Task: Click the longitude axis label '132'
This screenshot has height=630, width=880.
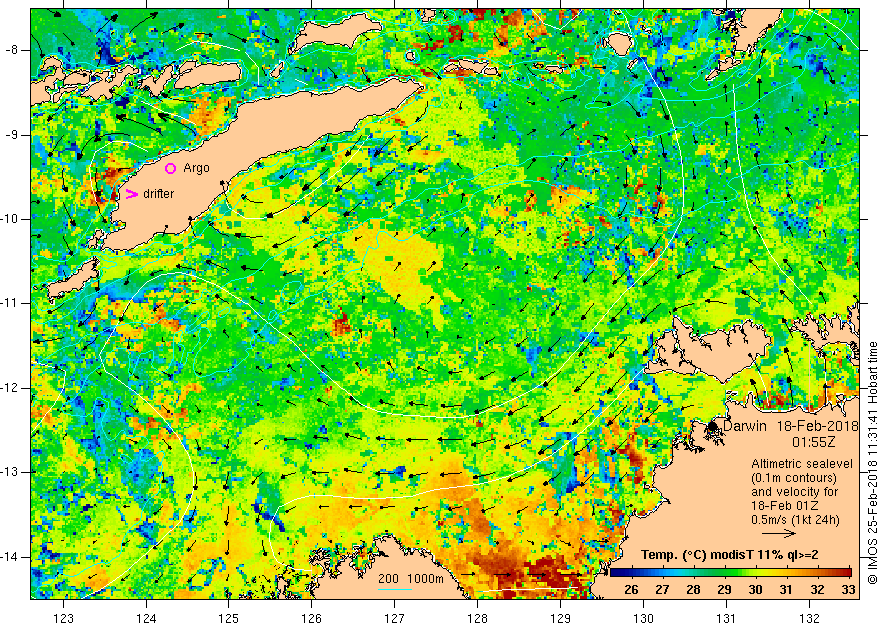Action: point(809,619)
